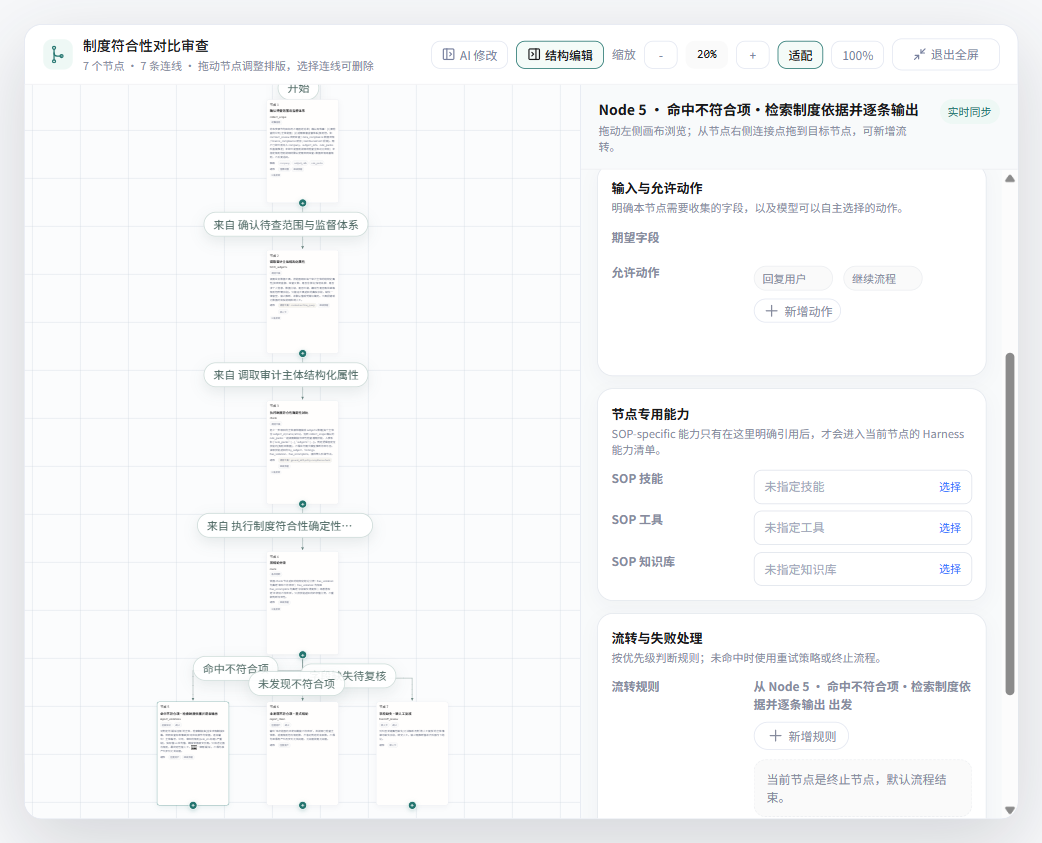Click the 适配 fit-to-view button
The height and width of the screenshot is (843, 1042).
coord(800,55)
